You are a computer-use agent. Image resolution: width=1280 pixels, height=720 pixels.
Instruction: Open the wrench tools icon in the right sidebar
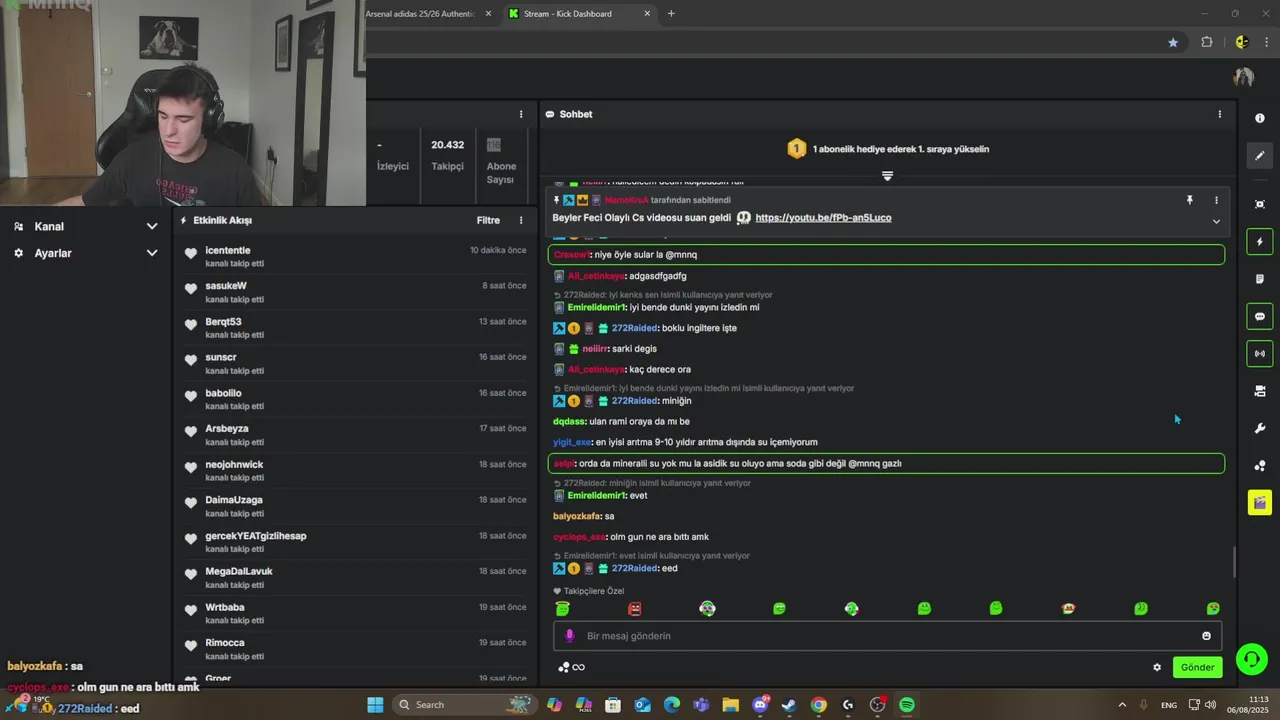click(1259, 428)
